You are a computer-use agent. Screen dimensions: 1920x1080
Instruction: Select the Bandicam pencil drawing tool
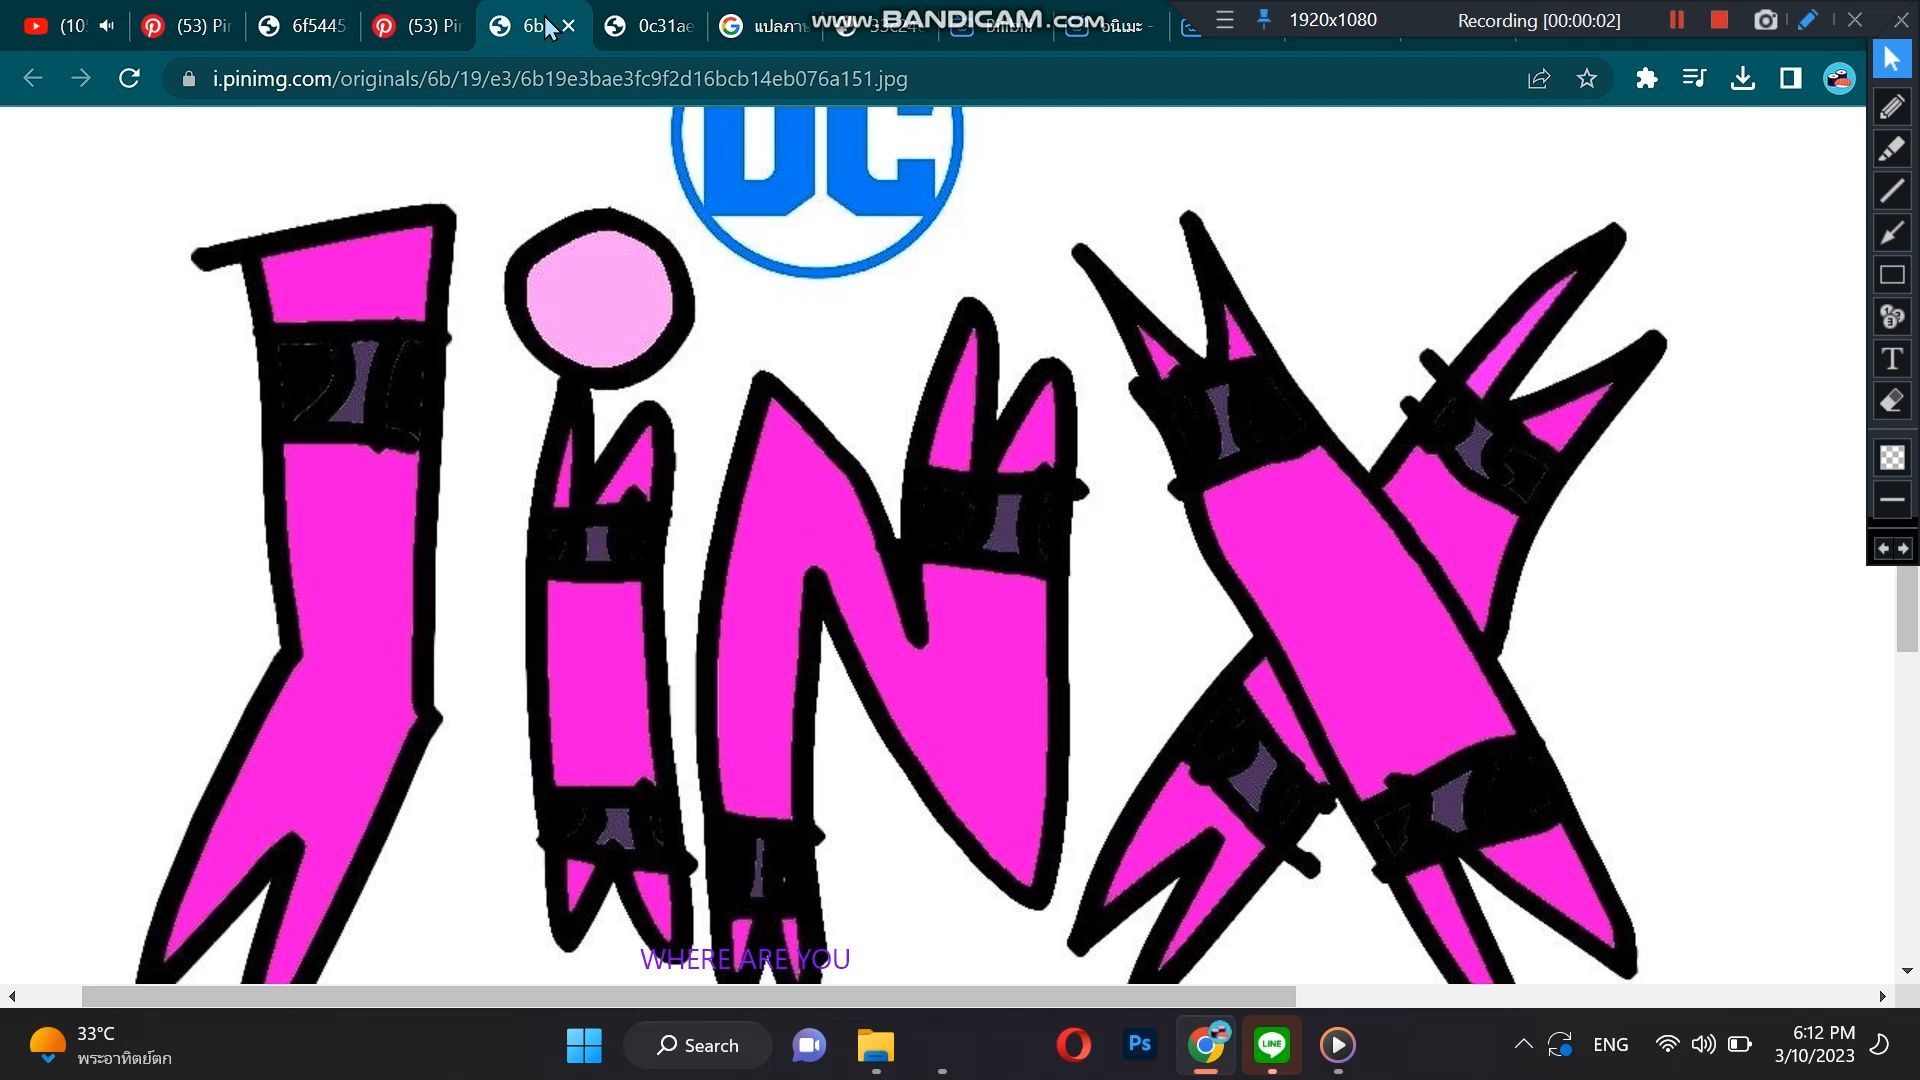tap(1891, 107)
